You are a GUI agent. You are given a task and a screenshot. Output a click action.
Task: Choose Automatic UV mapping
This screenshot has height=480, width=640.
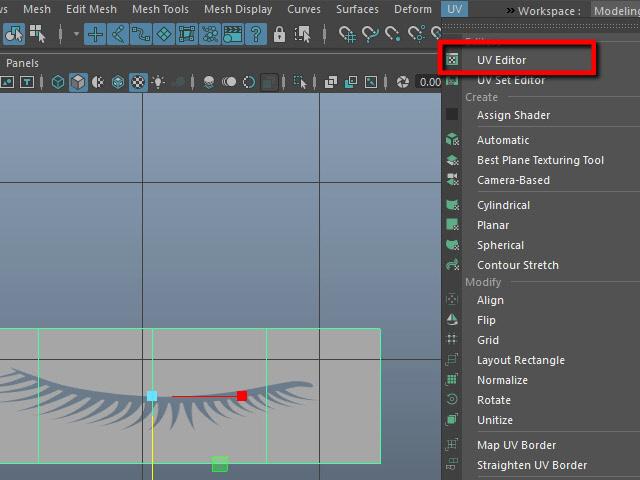tap(502, 140)
